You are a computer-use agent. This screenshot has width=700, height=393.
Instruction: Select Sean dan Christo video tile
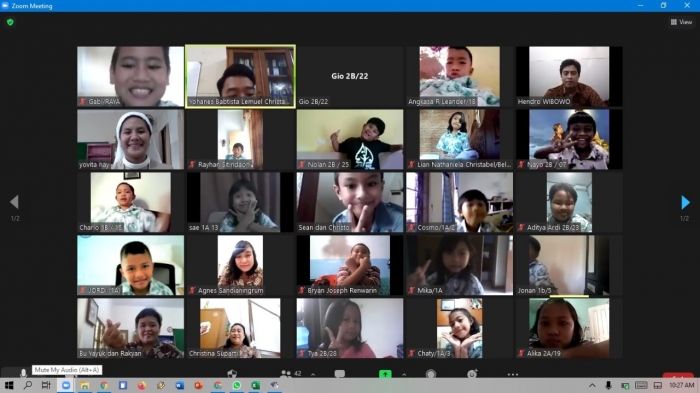pos(350,202)
